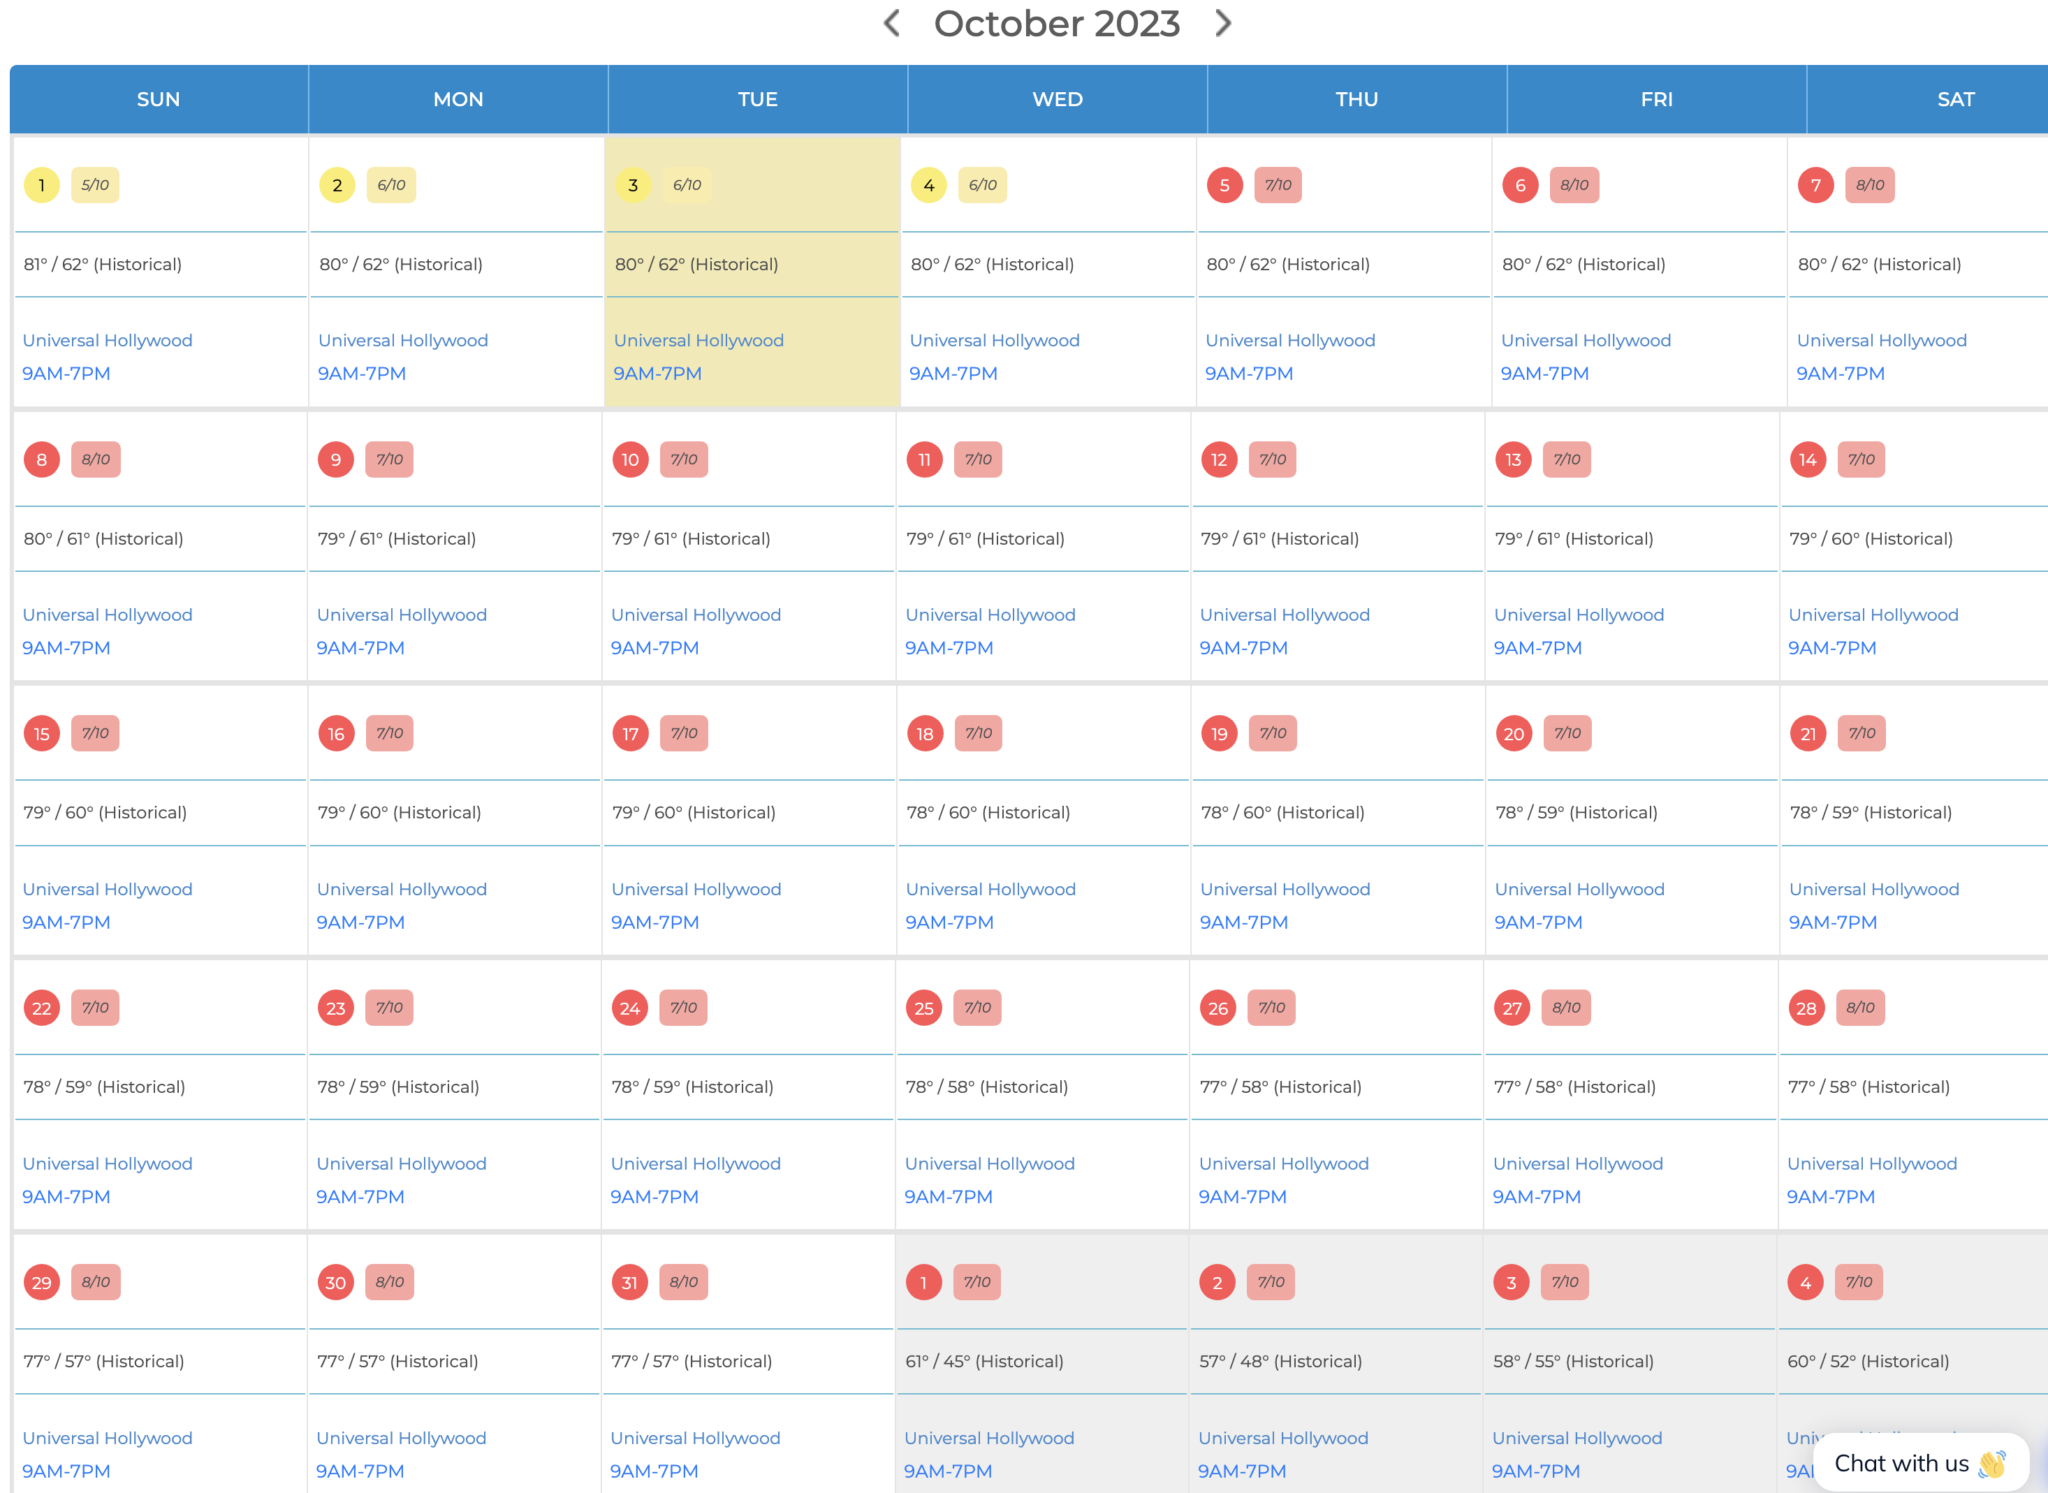The height and width of the screenshot is (1493, 2048).
Task: Click the October 2023 month title
Action: coord(1057,23)
